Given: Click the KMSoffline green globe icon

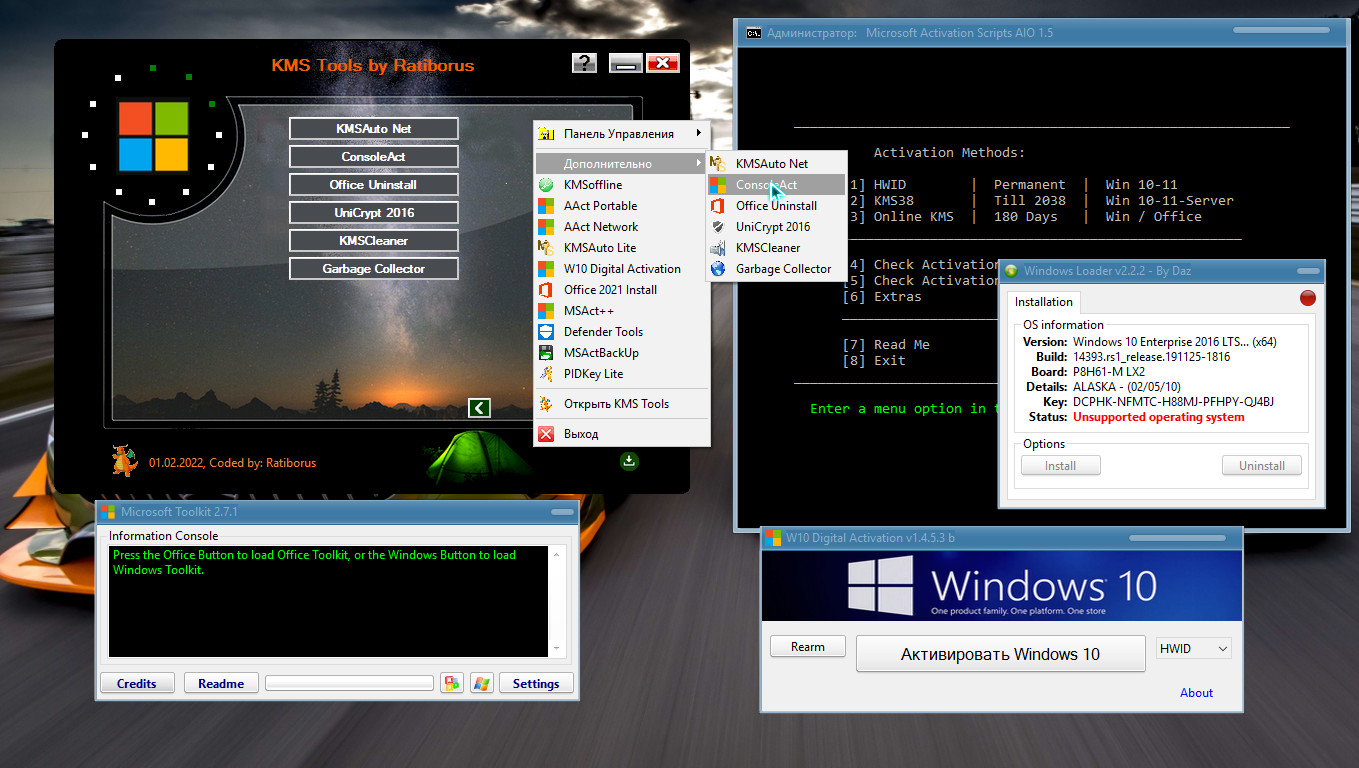Looking at the screenshot, I should pyautogui.click(x=546, y=185).
